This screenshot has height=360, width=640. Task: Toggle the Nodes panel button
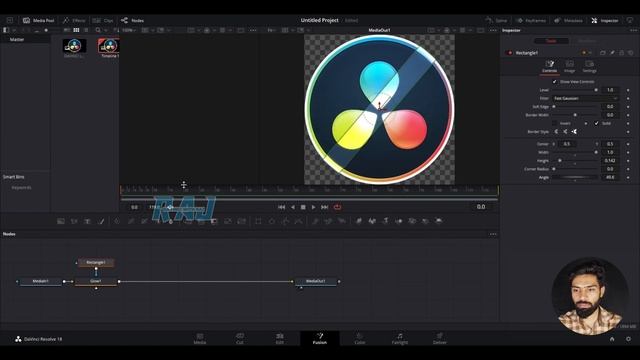(x=132, y=20)
